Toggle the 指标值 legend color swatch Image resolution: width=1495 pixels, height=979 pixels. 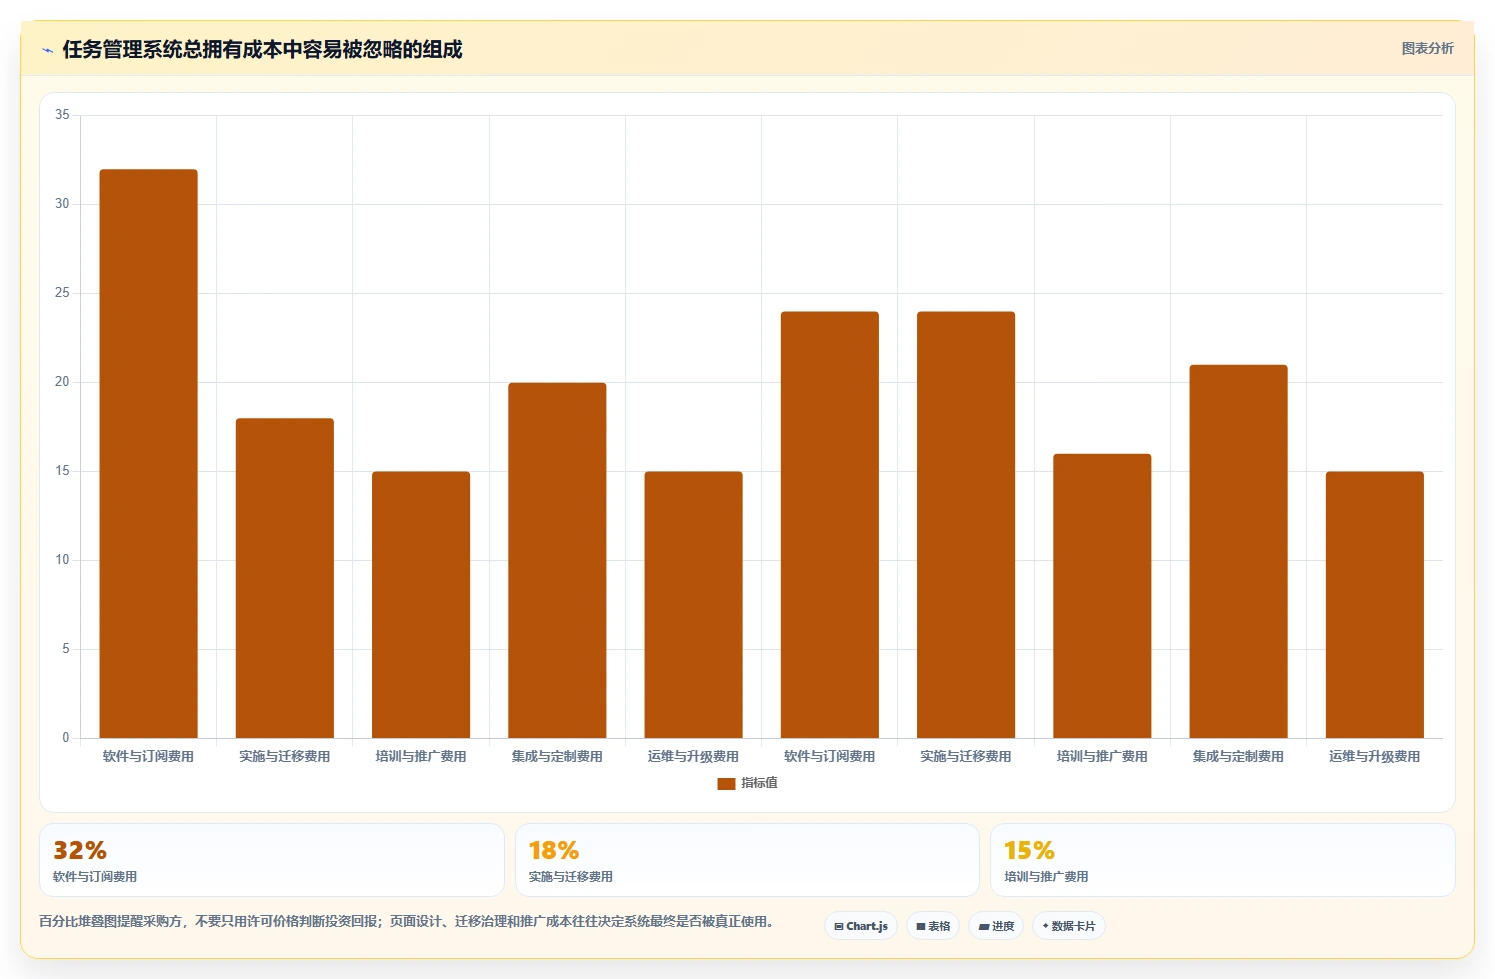pos(726,783)
